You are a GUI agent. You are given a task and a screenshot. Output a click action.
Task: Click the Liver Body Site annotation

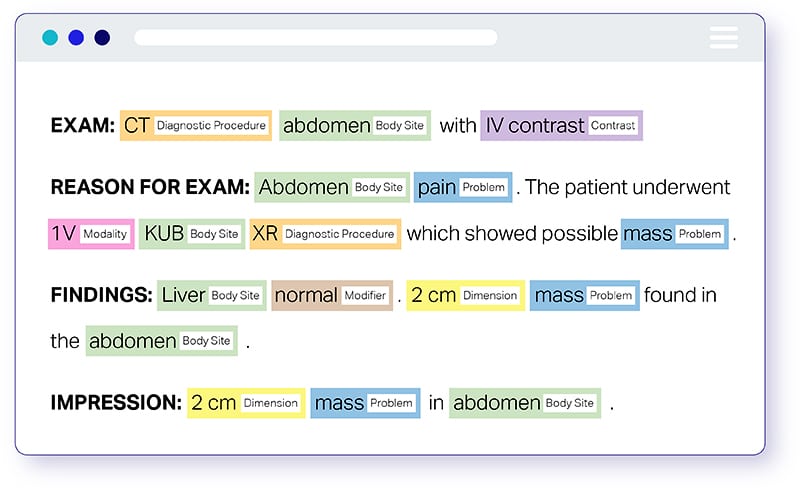211,296
